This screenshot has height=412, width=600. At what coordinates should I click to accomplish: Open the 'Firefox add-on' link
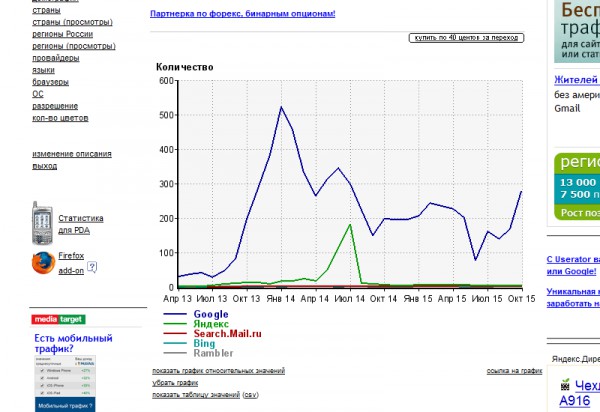pos(71,263)
